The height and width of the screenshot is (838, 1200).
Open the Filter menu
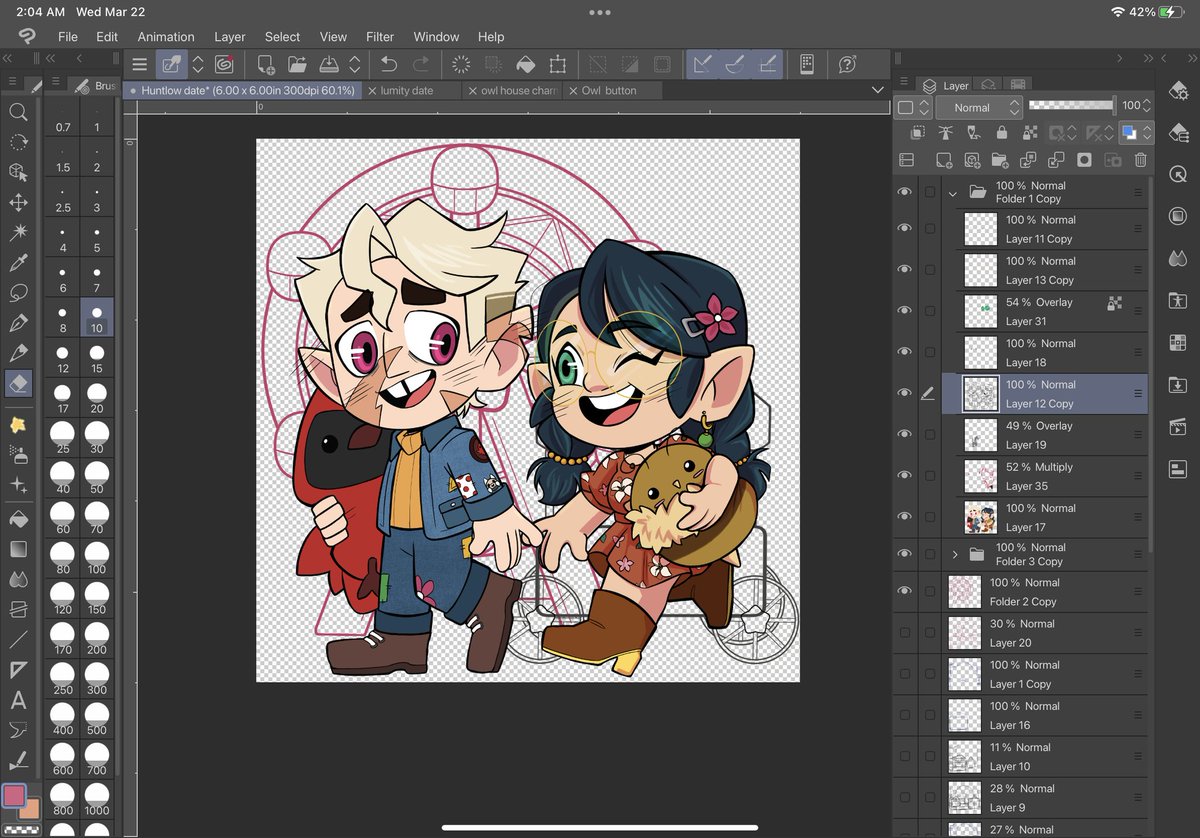coord(380,36)
